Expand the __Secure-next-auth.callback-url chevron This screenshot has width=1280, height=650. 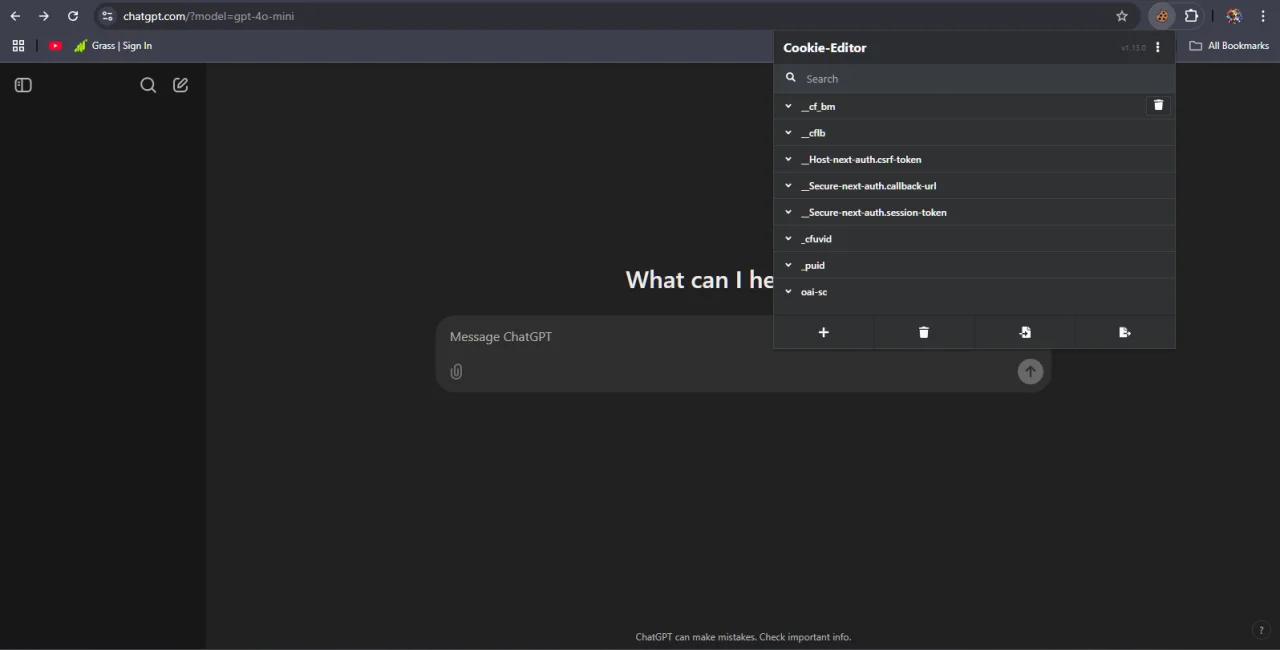[x=788, y=186]
